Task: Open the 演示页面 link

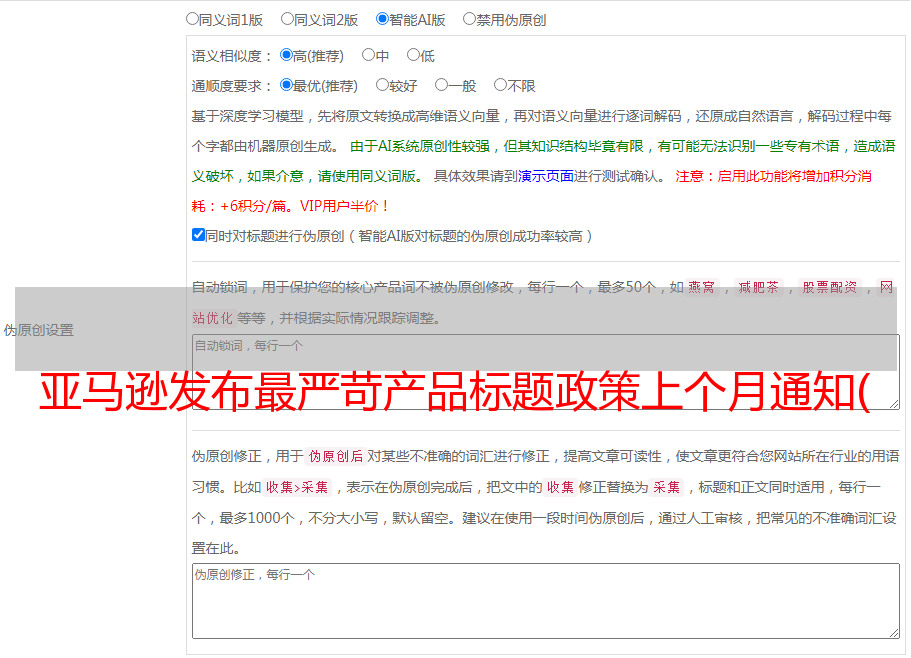Action: pos(546,176)
